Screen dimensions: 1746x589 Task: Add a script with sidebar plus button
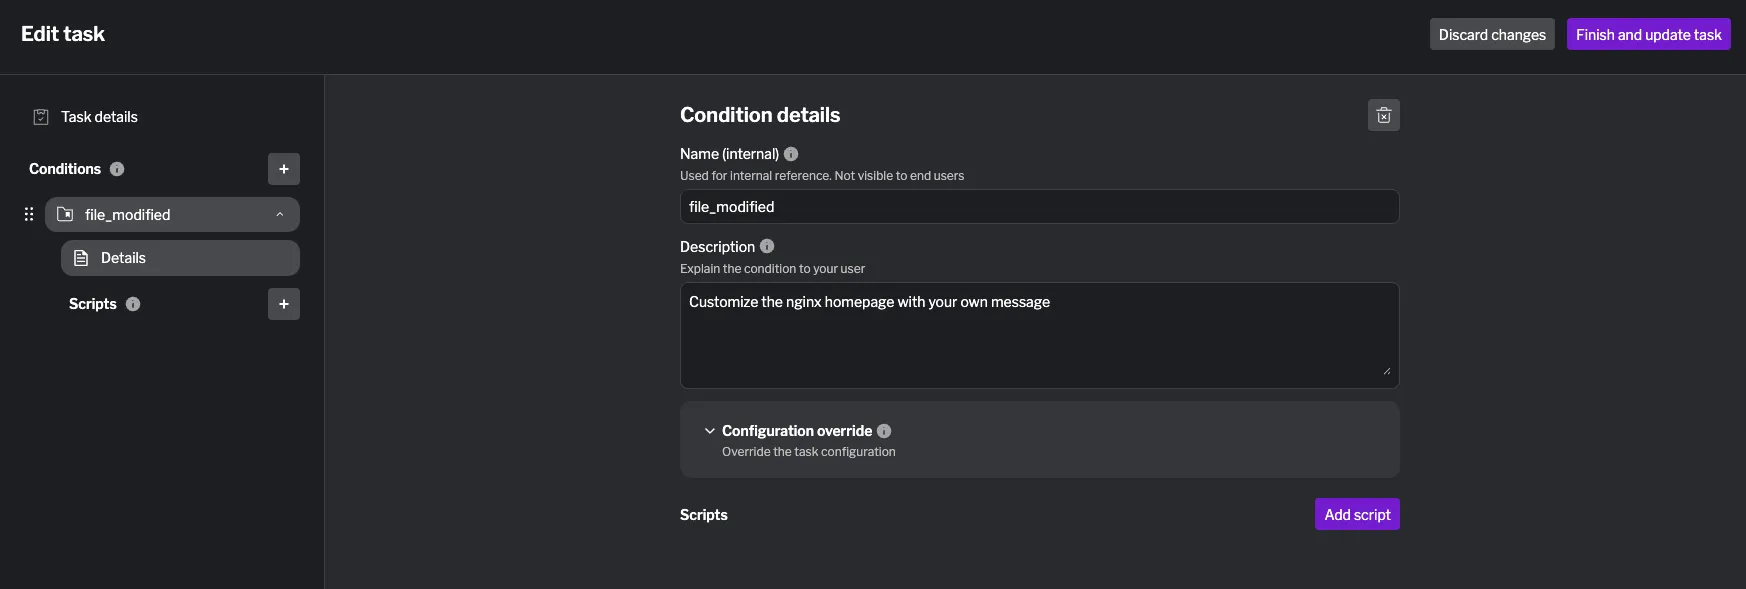pyautogui.click(x=283, y=304)
